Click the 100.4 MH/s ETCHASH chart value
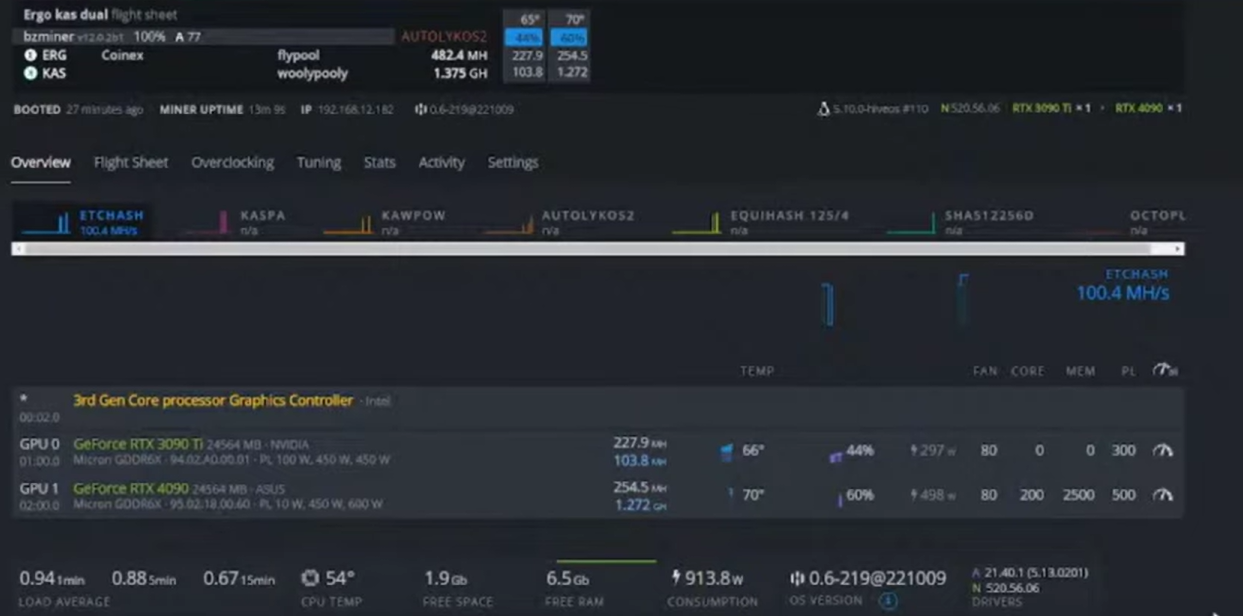The height and width of the screenshot is (616, 1243). [x=1122, y=293]
